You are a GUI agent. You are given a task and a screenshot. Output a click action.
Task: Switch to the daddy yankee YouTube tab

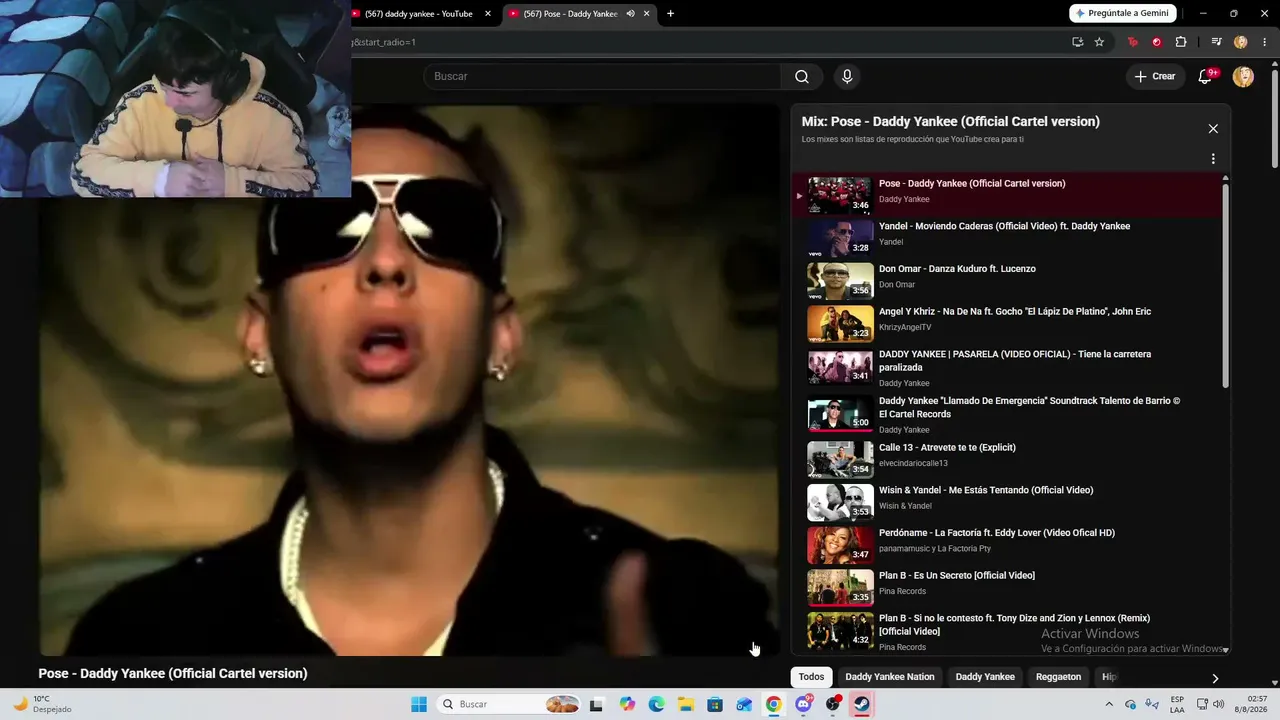coord(419,14)
